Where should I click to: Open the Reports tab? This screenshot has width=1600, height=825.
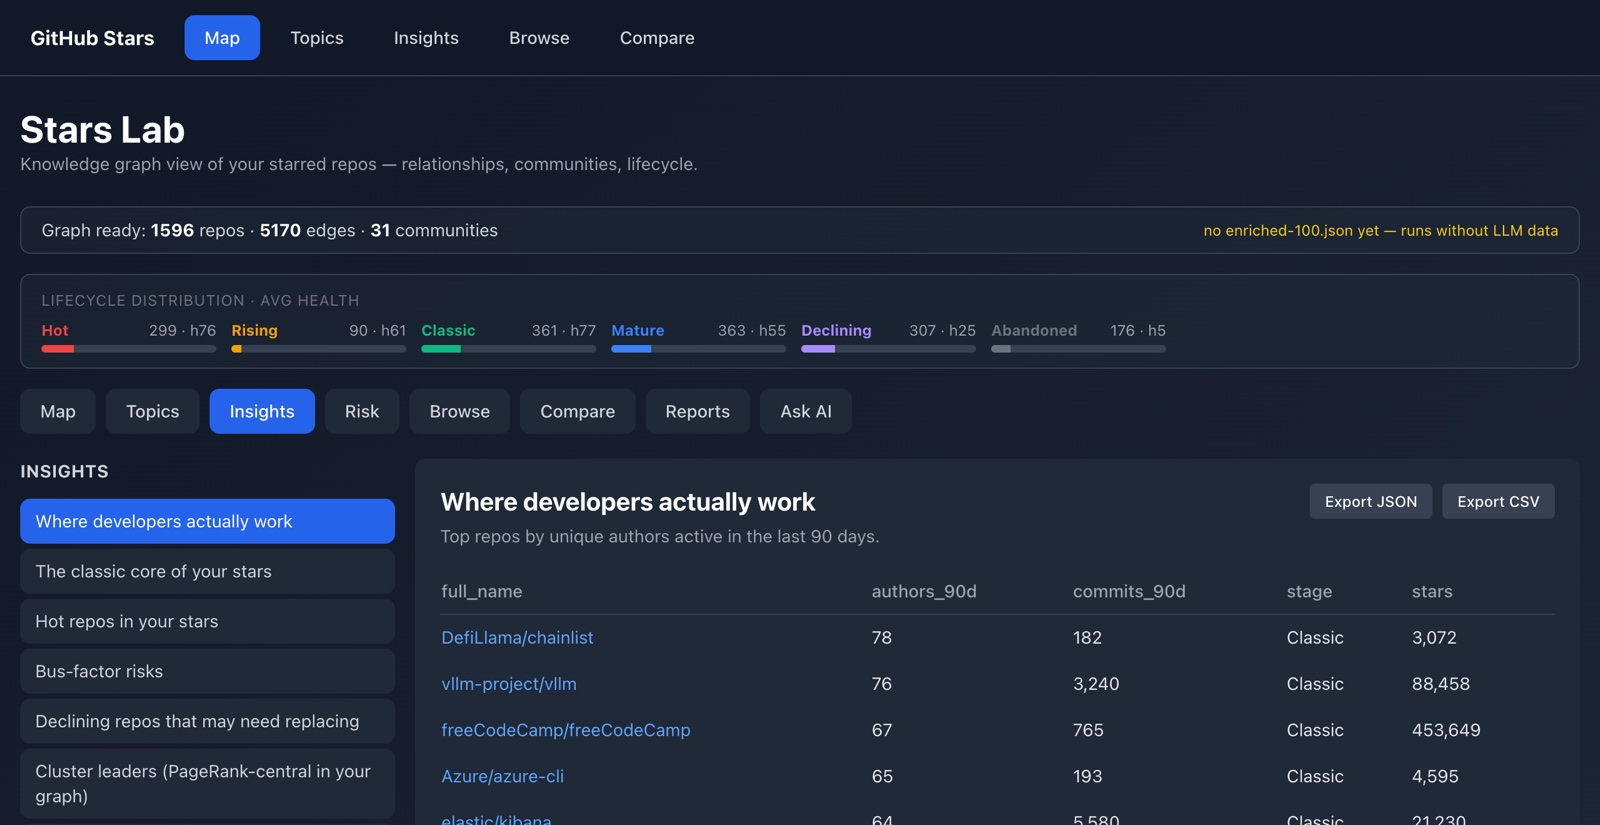click(698, 411)
